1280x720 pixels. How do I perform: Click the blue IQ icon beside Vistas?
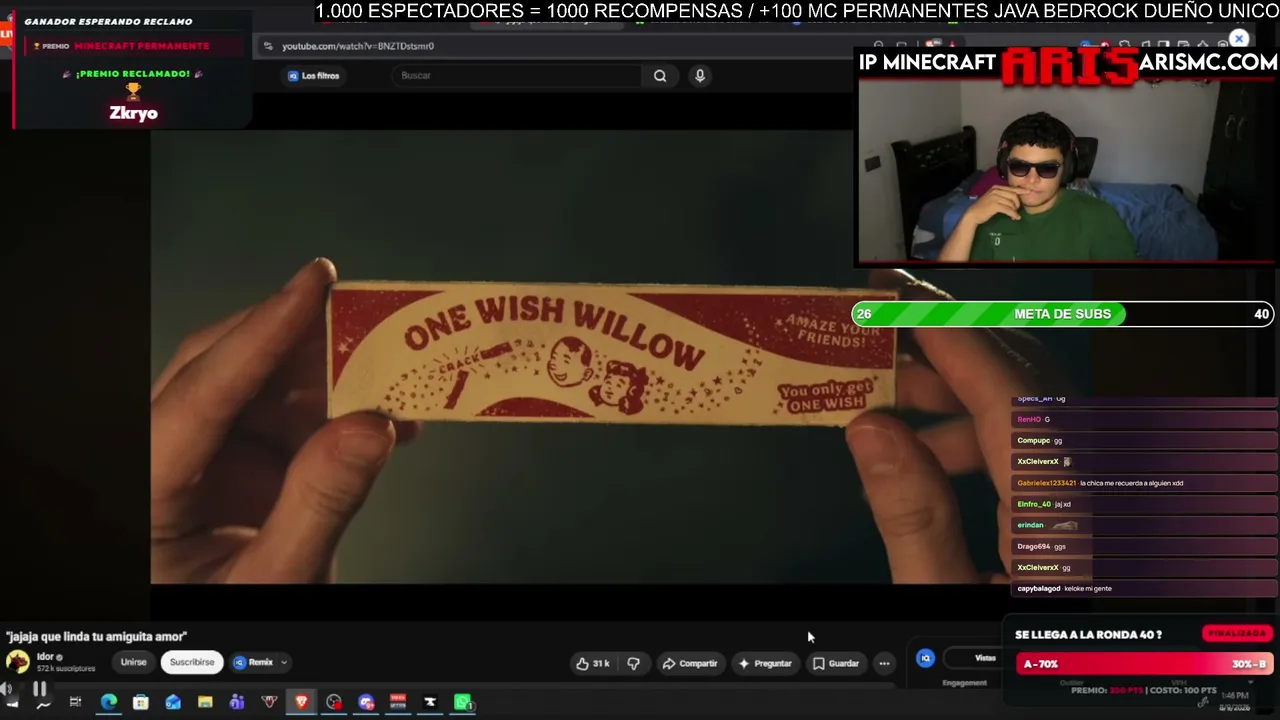click(x=925, y=658)
